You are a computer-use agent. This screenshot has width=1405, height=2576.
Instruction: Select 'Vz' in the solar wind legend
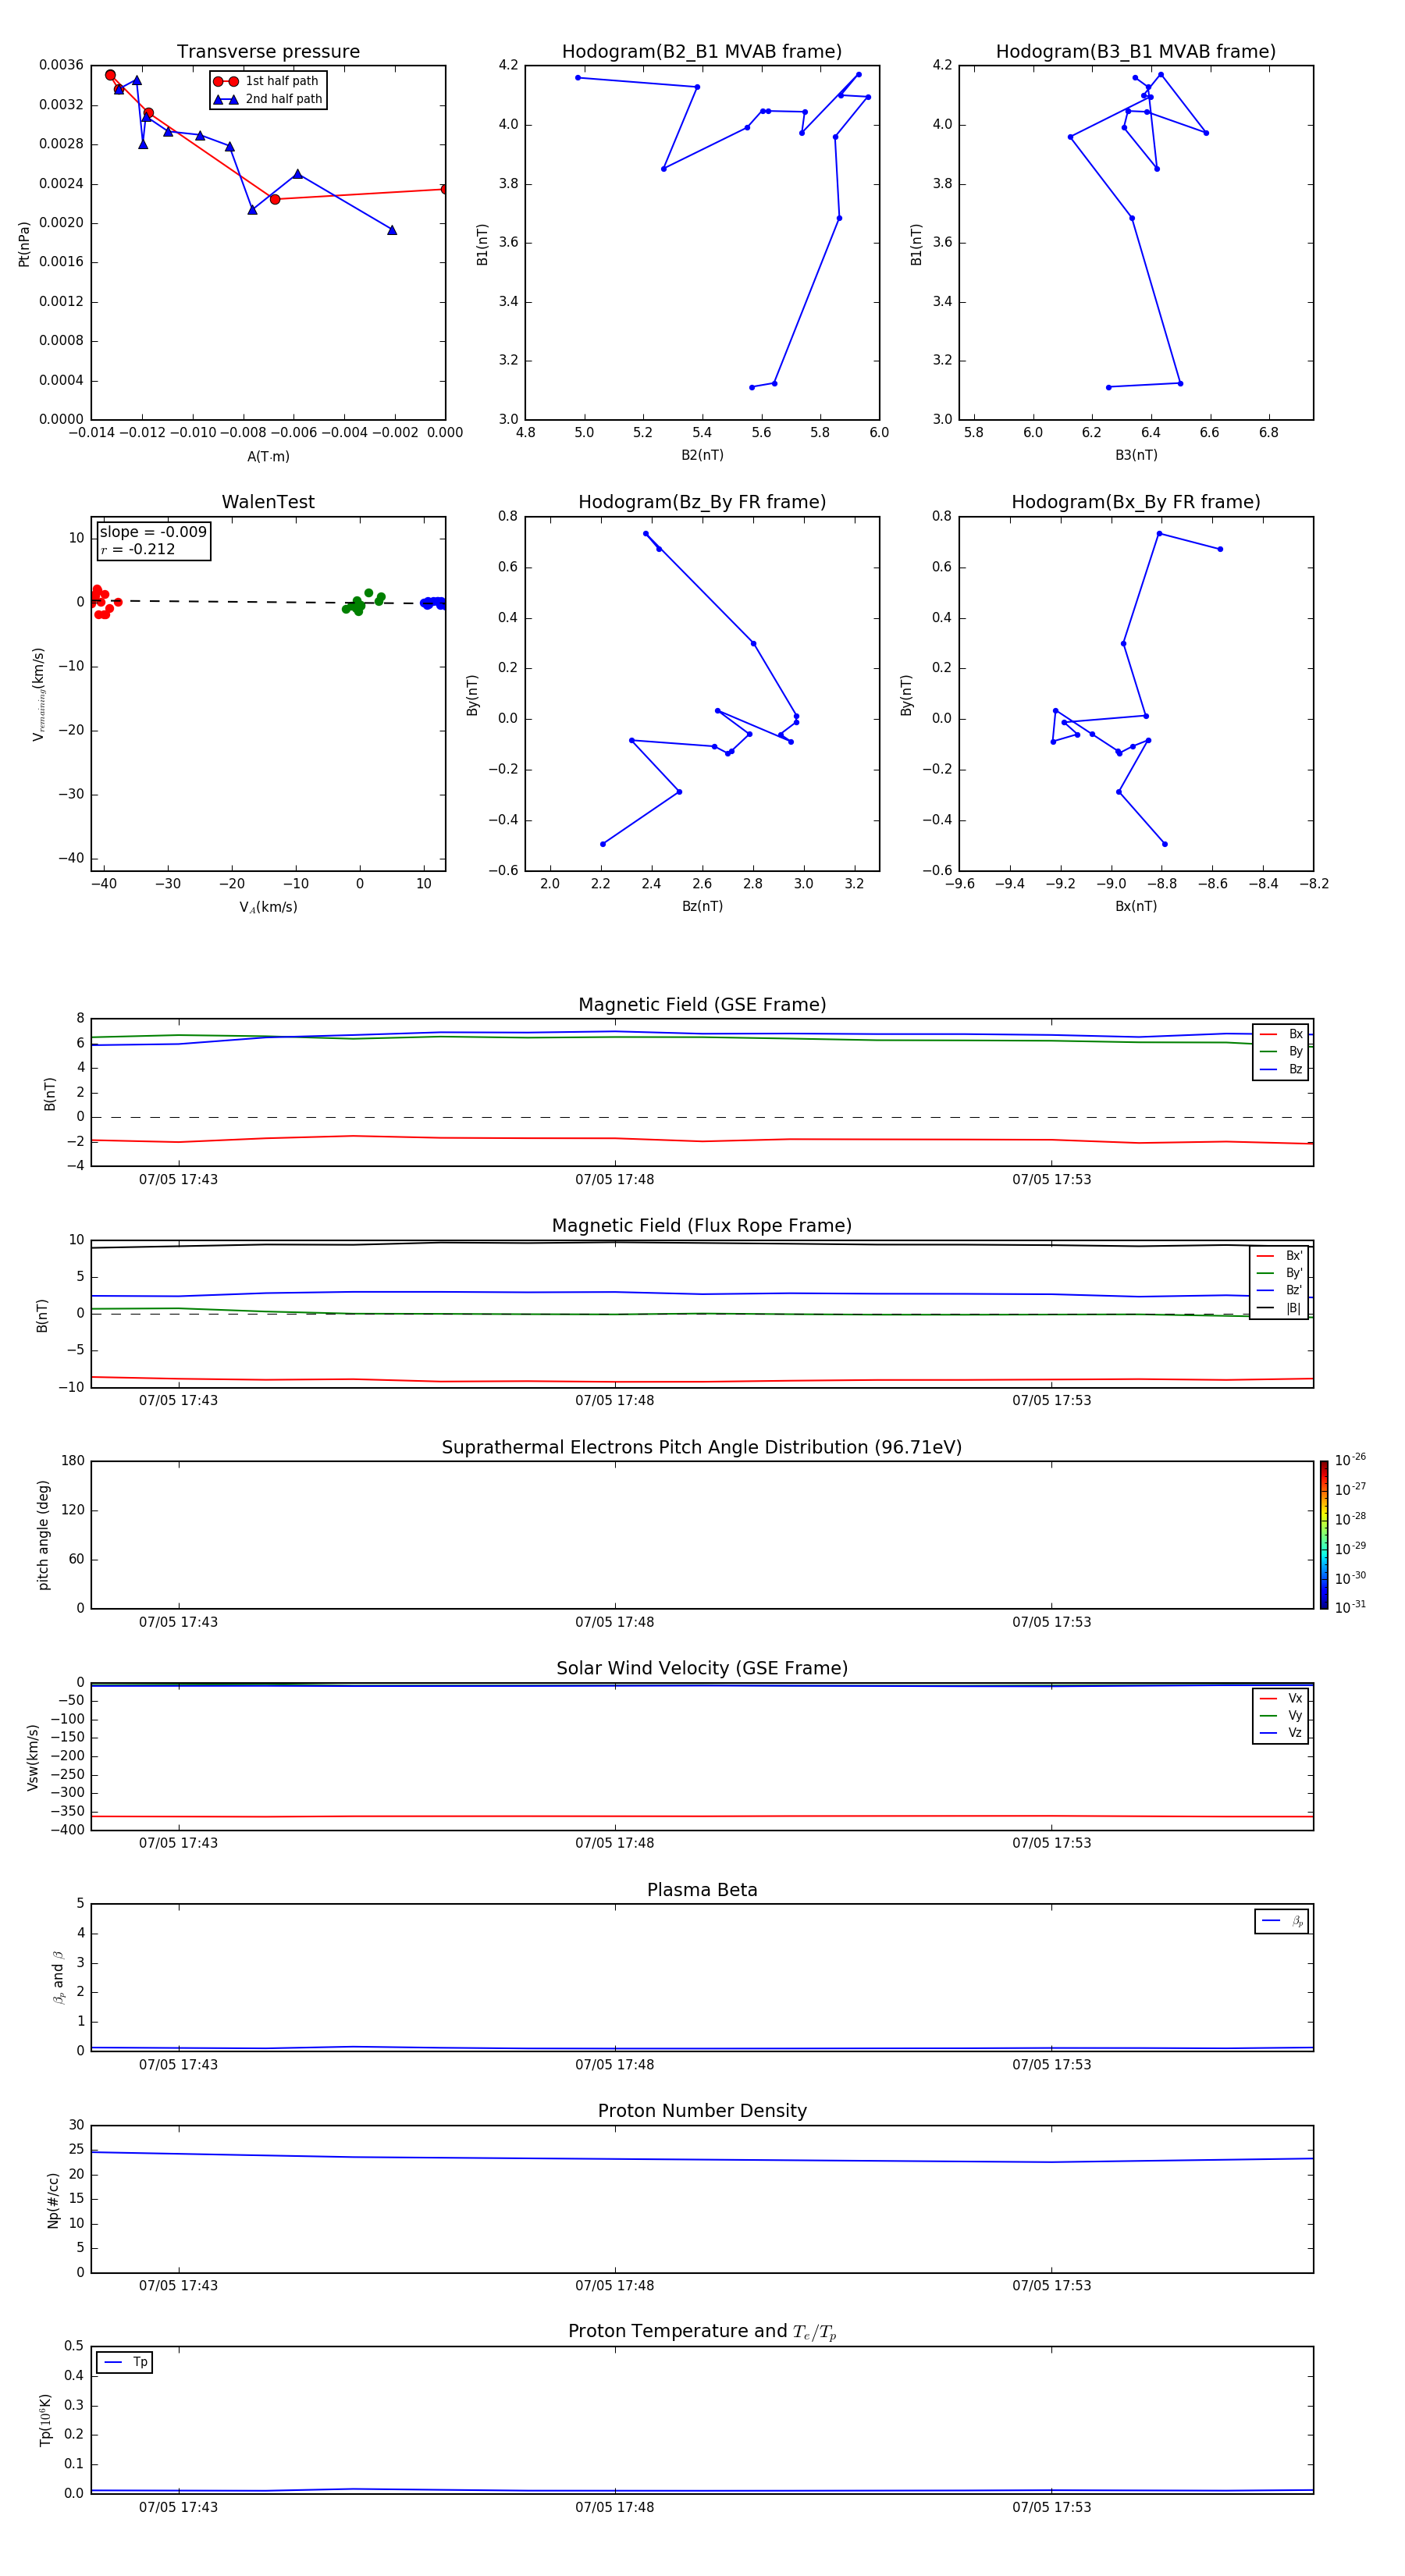click(1281, 1733)
